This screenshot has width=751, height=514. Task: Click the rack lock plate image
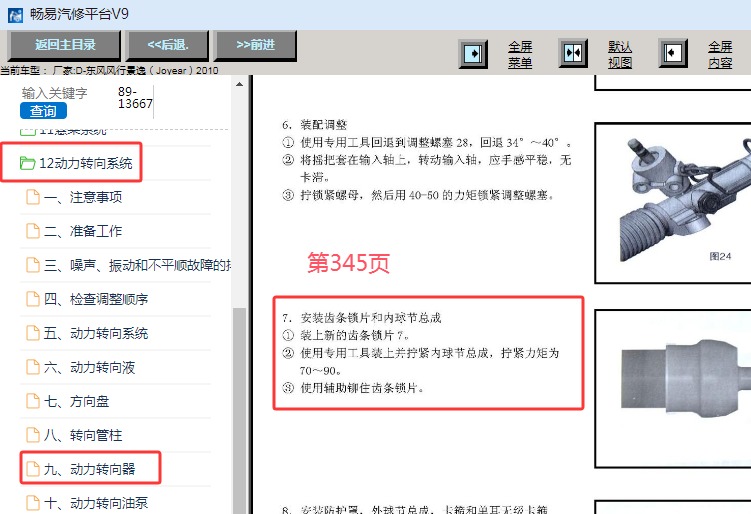pyautogui.click(x=673, y=388)
